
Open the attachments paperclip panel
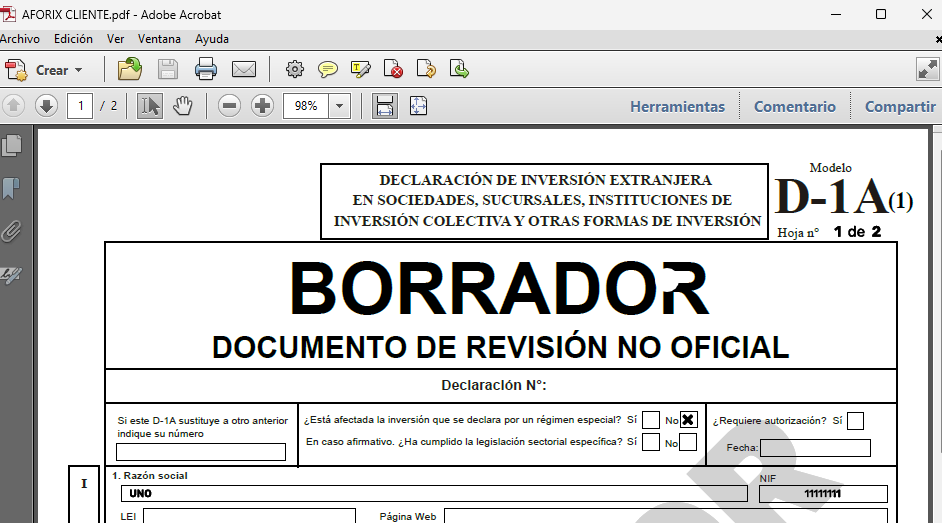tap(12, 231)
